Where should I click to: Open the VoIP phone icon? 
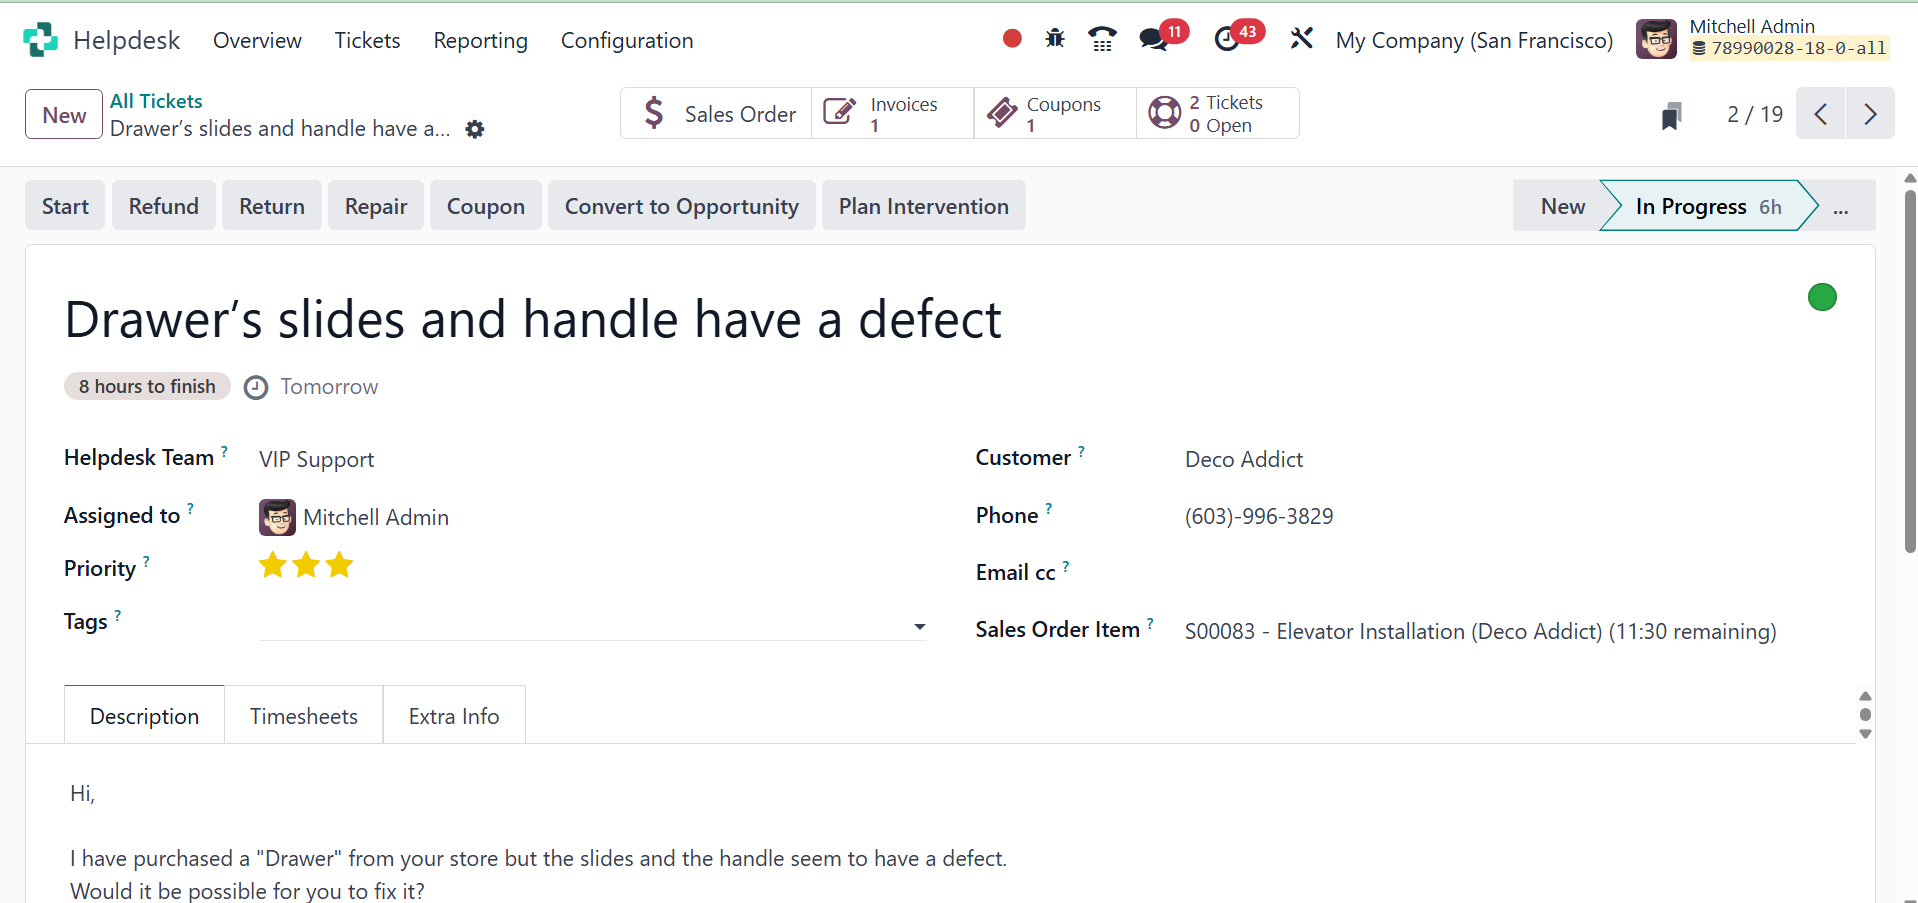click(1102, 39)
